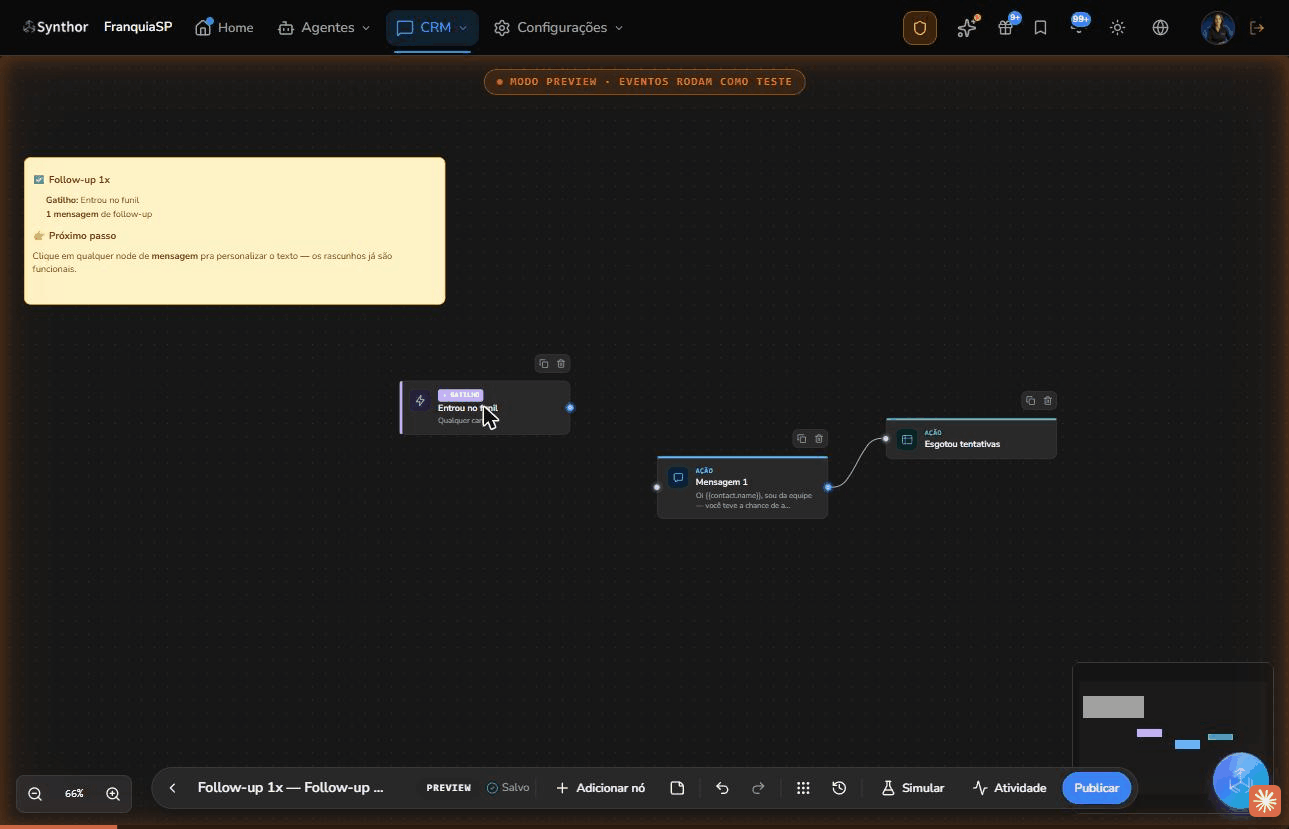1289x829 pixels.
Task: Go back with the left chevron
Action: point(172,788)
